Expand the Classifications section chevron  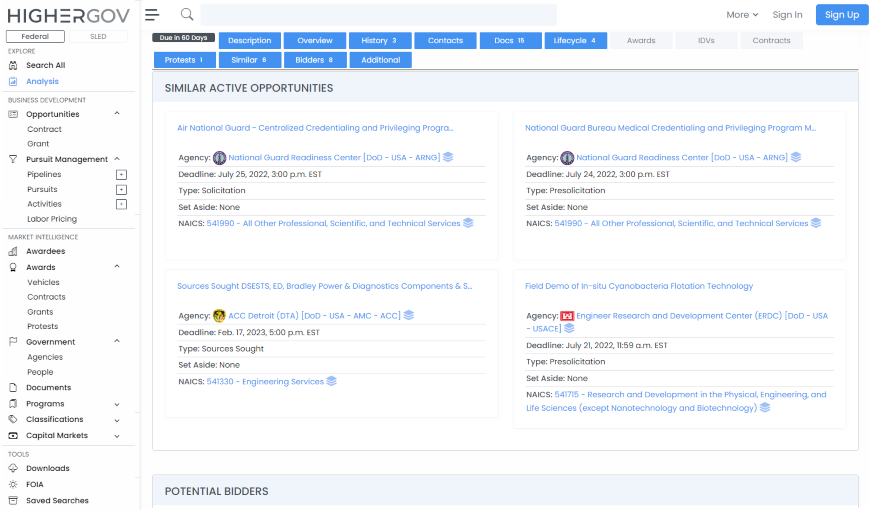click(x=117, y=420)
